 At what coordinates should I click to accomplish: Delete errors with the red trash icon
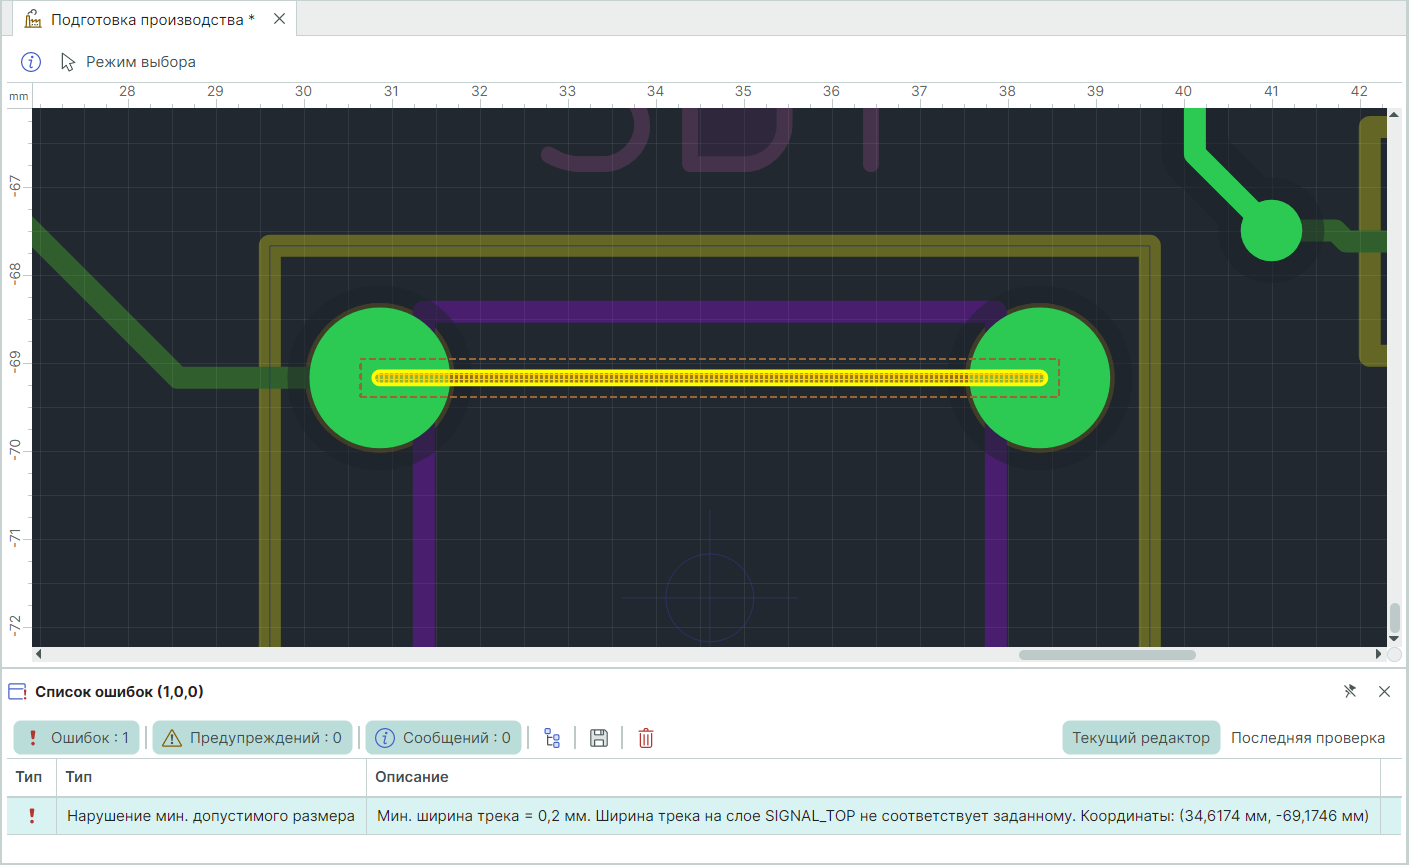click(646, 738)
